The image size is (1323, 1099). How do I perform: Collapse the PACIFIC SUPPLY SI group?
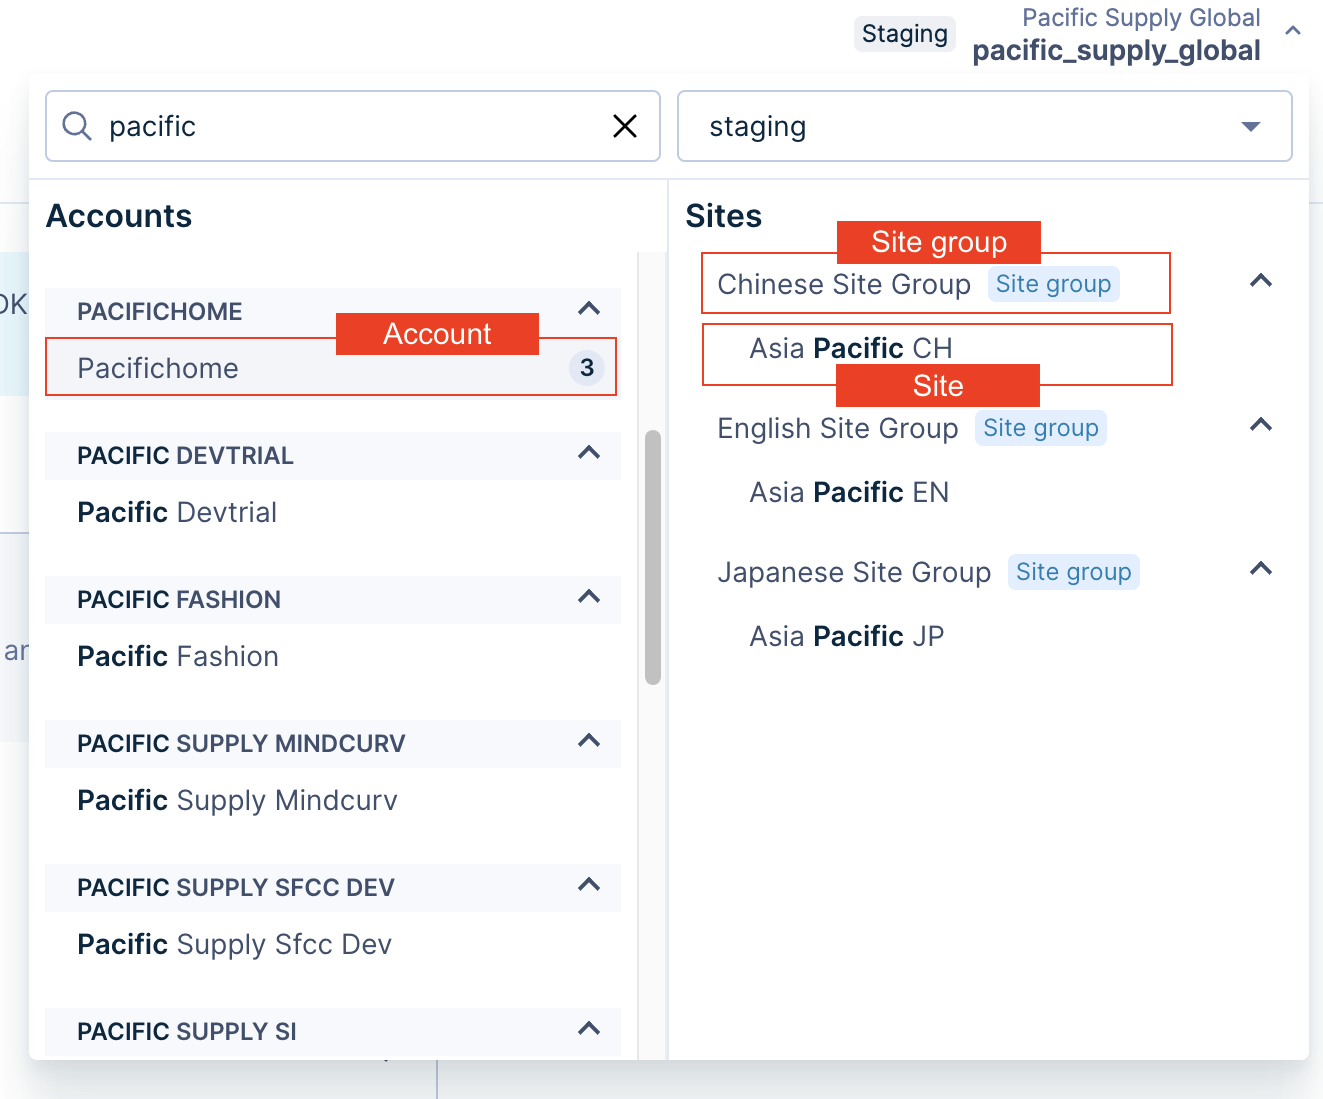point(589,1029)
